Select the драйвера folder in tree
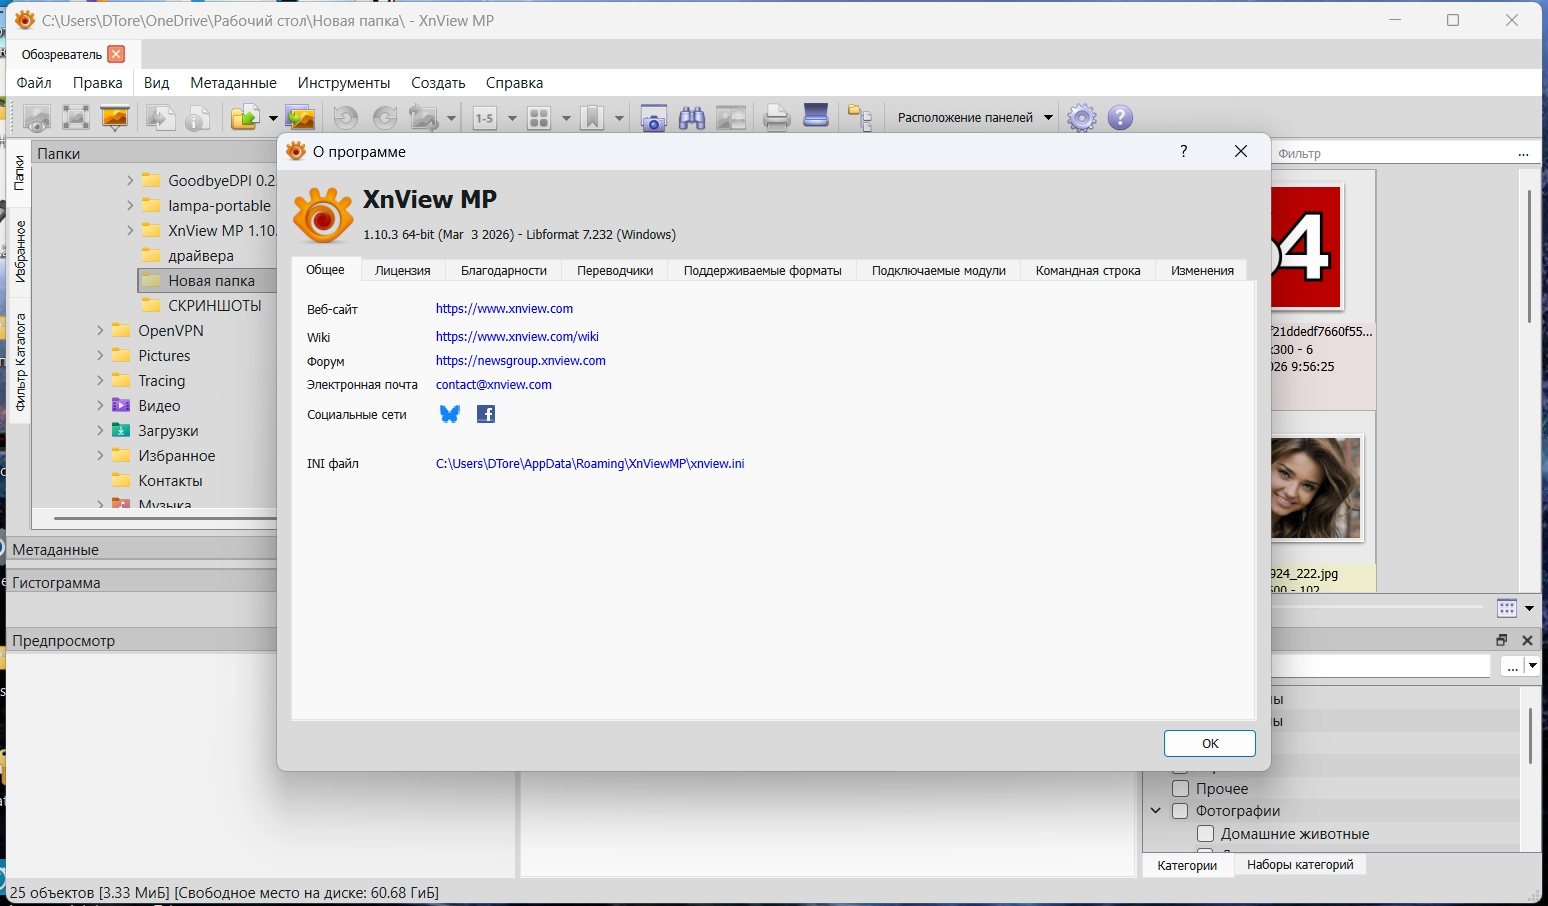 click(x=201, y=256)
